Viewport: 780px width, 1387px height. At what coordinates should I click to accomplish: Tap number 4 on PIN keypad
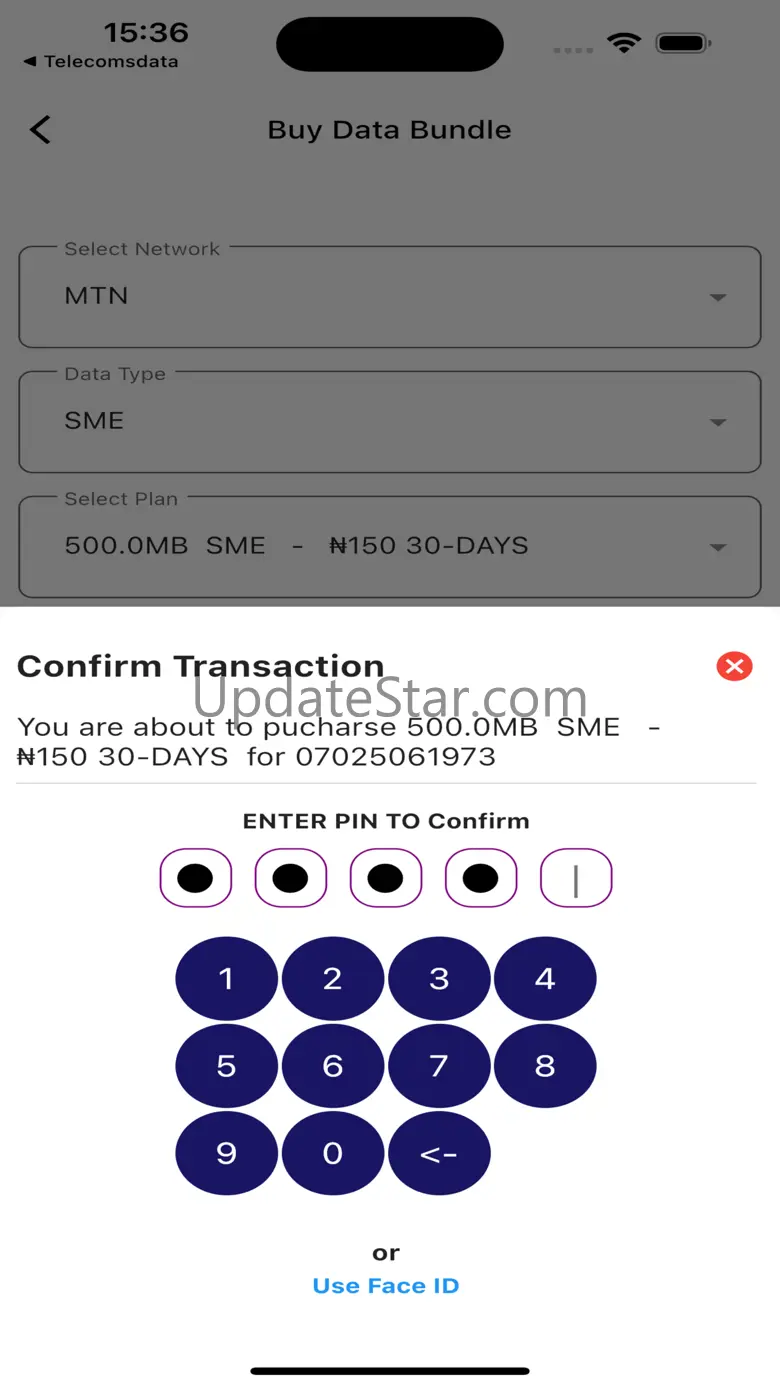(x=545, y=979)
